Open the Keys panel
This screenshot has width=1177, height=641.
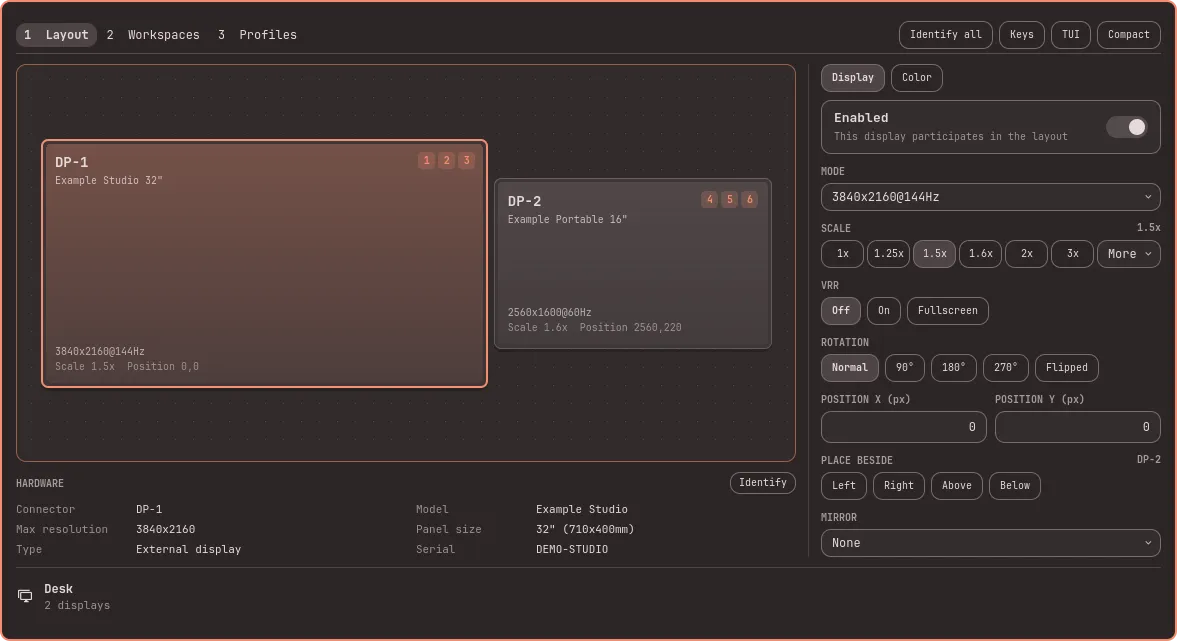click(1022, 35)
